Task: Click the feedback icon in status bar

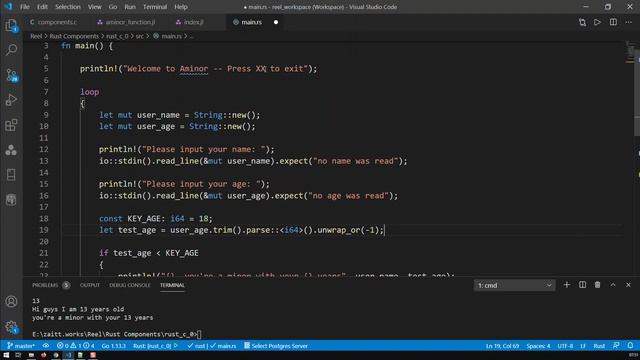Action: click(616, 346)
